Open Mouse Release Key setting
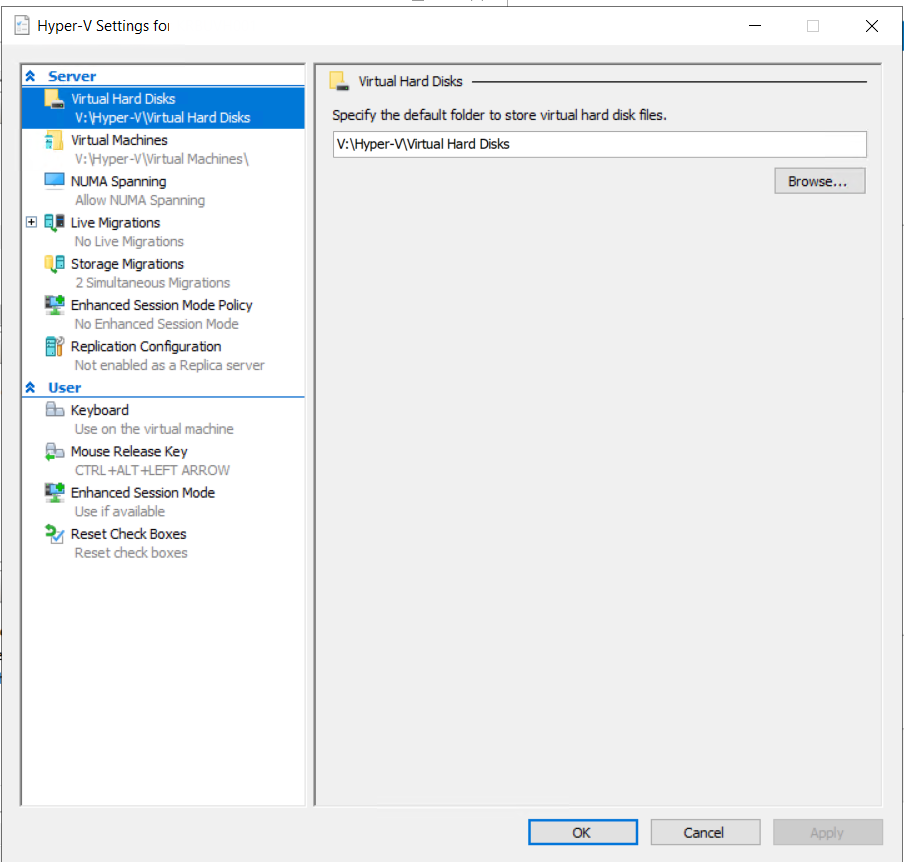 point(163,460)
